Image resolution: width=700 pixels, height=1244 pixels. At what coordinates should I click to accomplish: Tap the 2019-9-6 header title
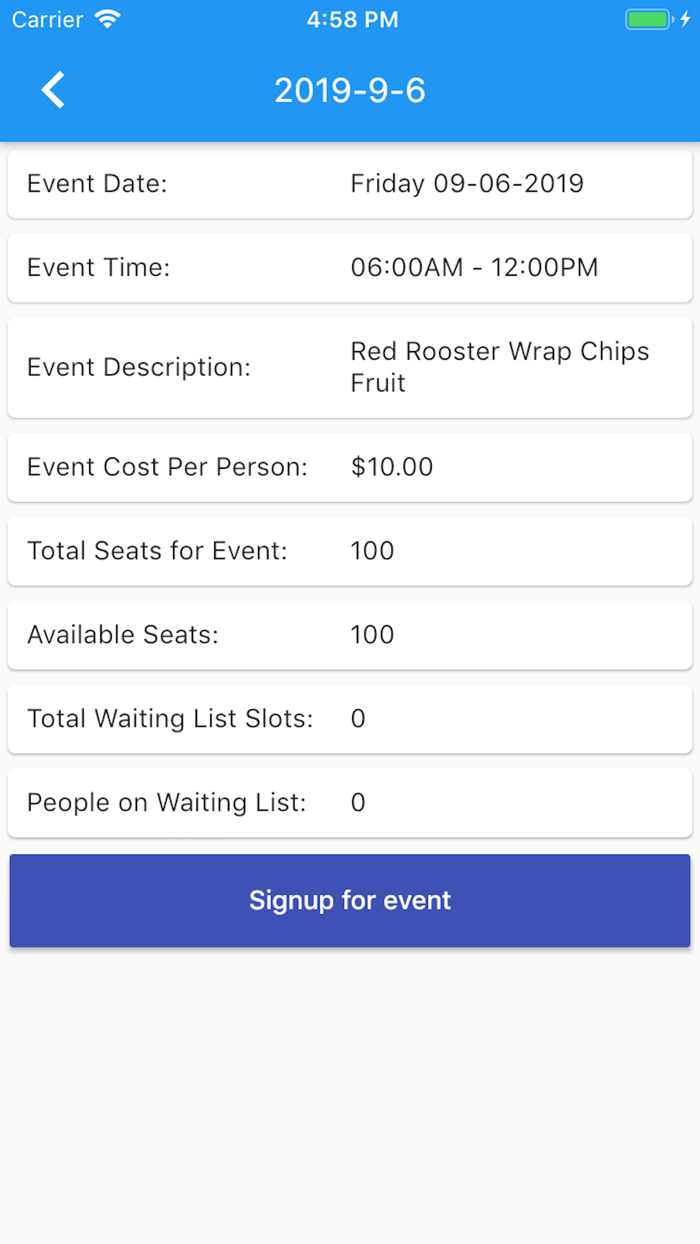pos(350,91)
